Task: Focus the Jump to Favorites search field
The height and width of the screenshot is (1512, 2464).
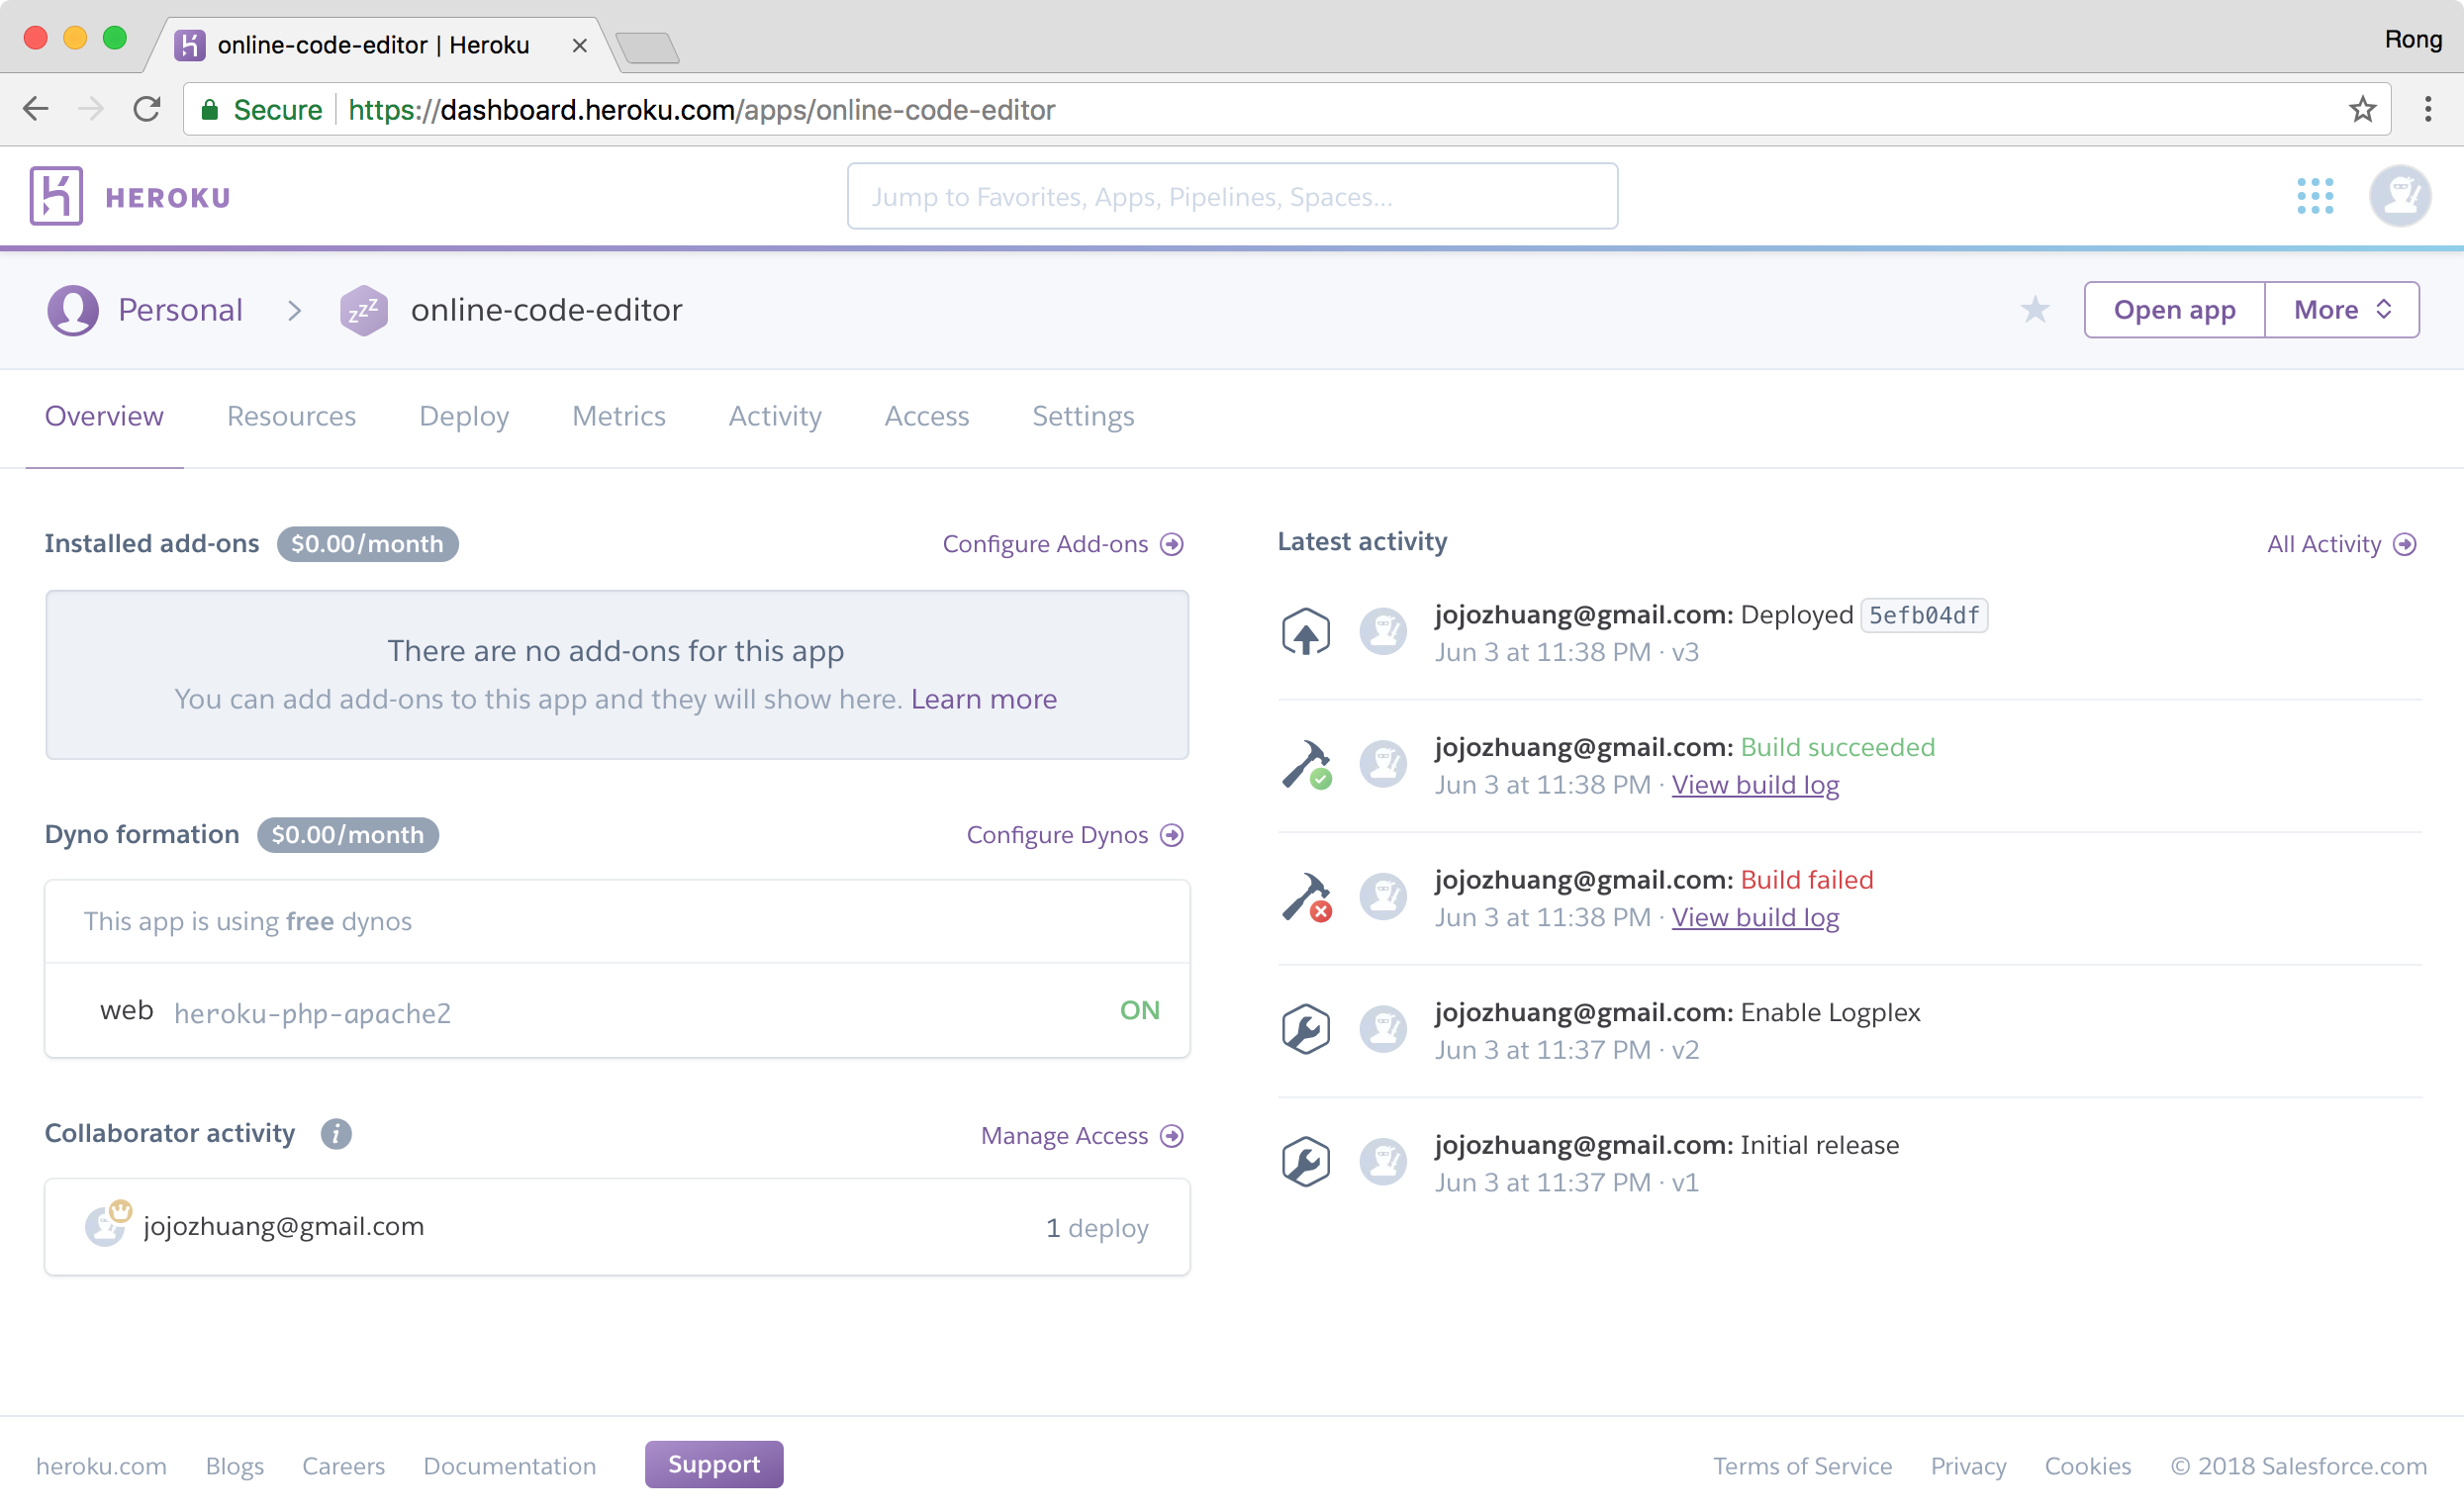Action: pyautogui.click(x=1232, y=196)
